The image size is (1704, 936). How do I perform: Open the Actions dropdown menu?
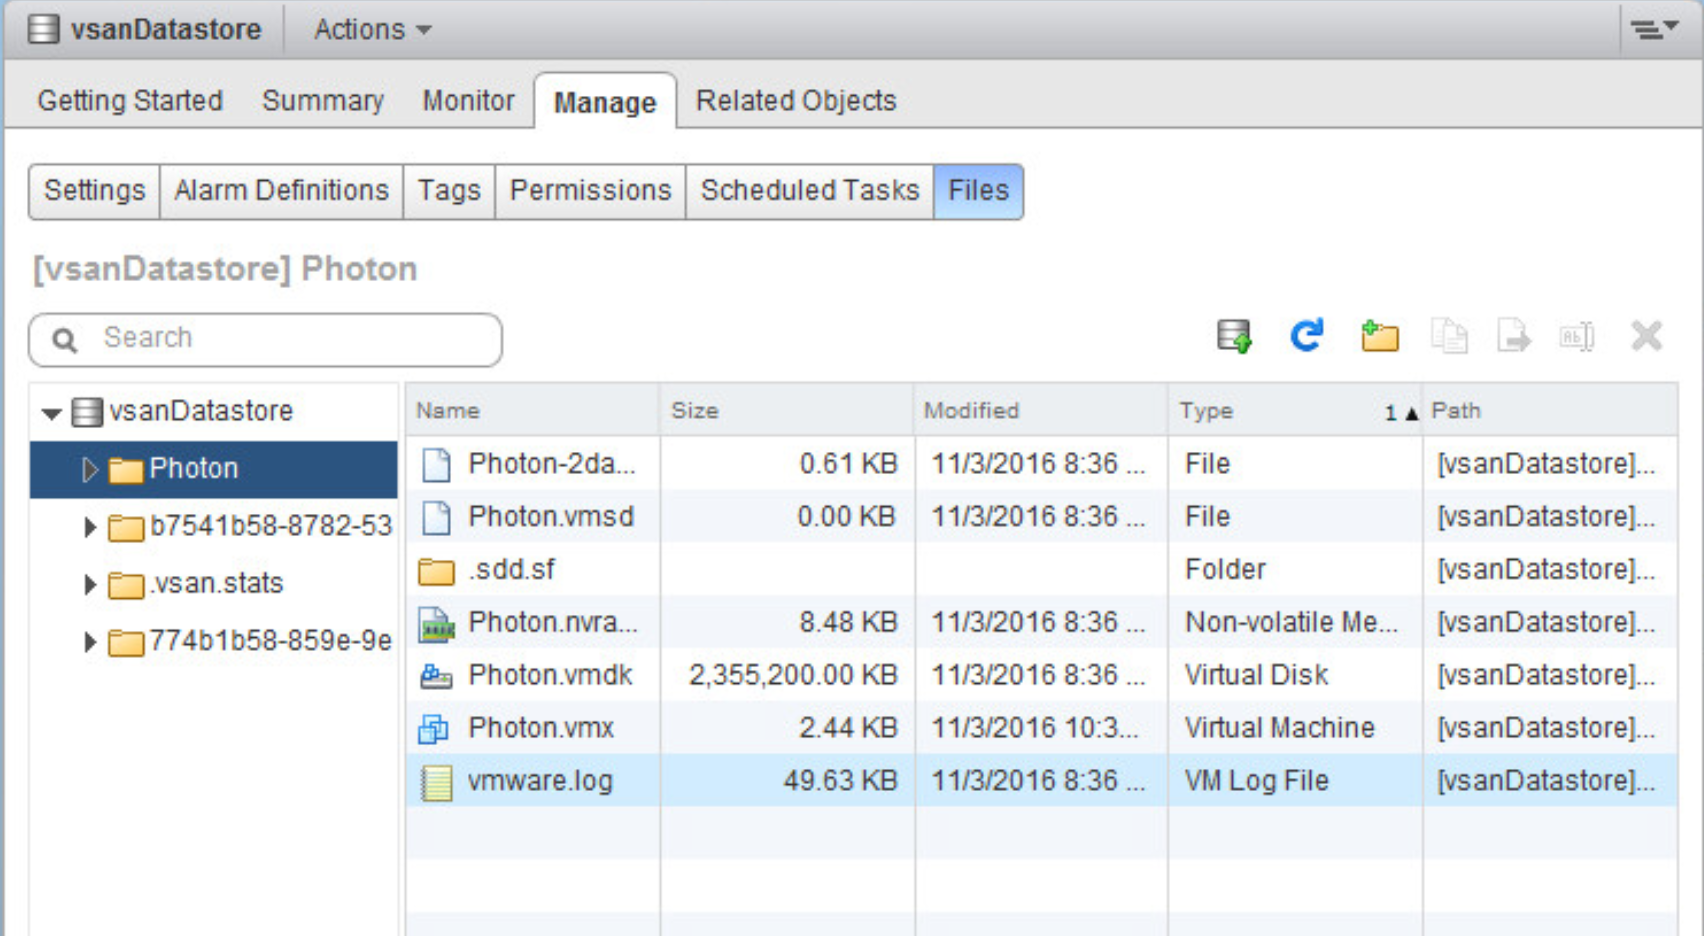click(x=372, y=30)
